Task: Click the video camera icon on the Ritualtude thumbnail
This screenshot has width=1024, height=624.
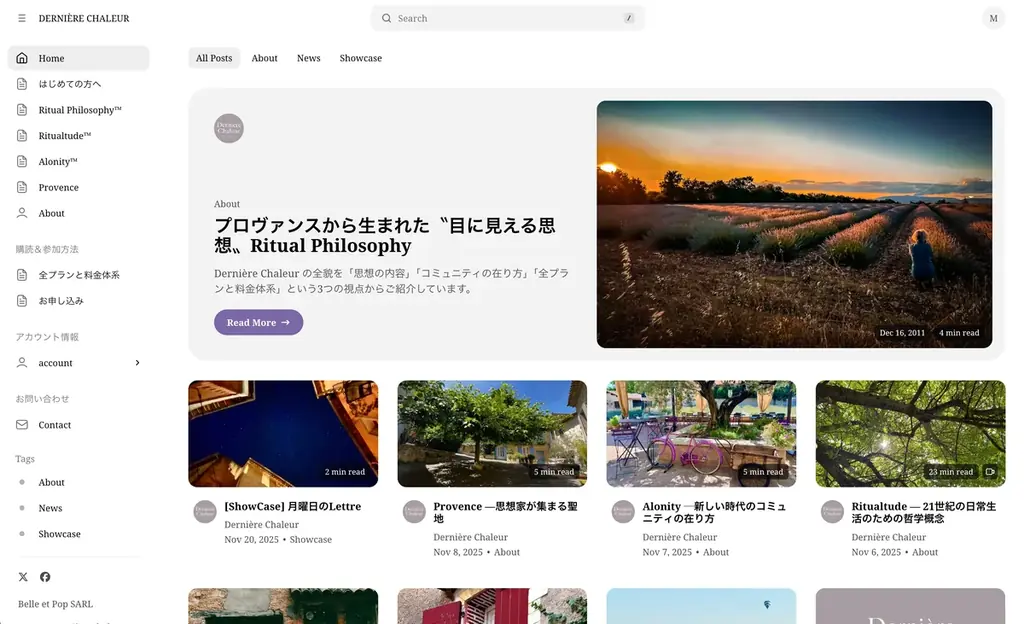Action: (x=988, y=471)
